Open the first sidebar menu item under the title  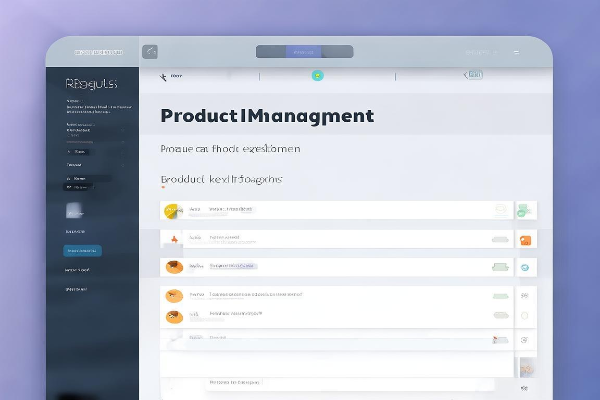coord(73,101)
